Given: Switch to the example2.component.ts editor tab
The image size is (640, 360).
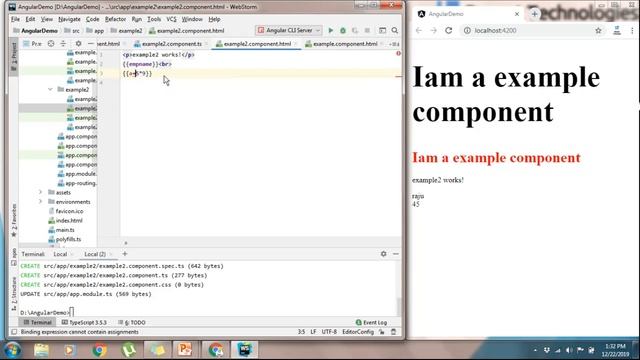Looking at the screenshot, I should [171, 44].
